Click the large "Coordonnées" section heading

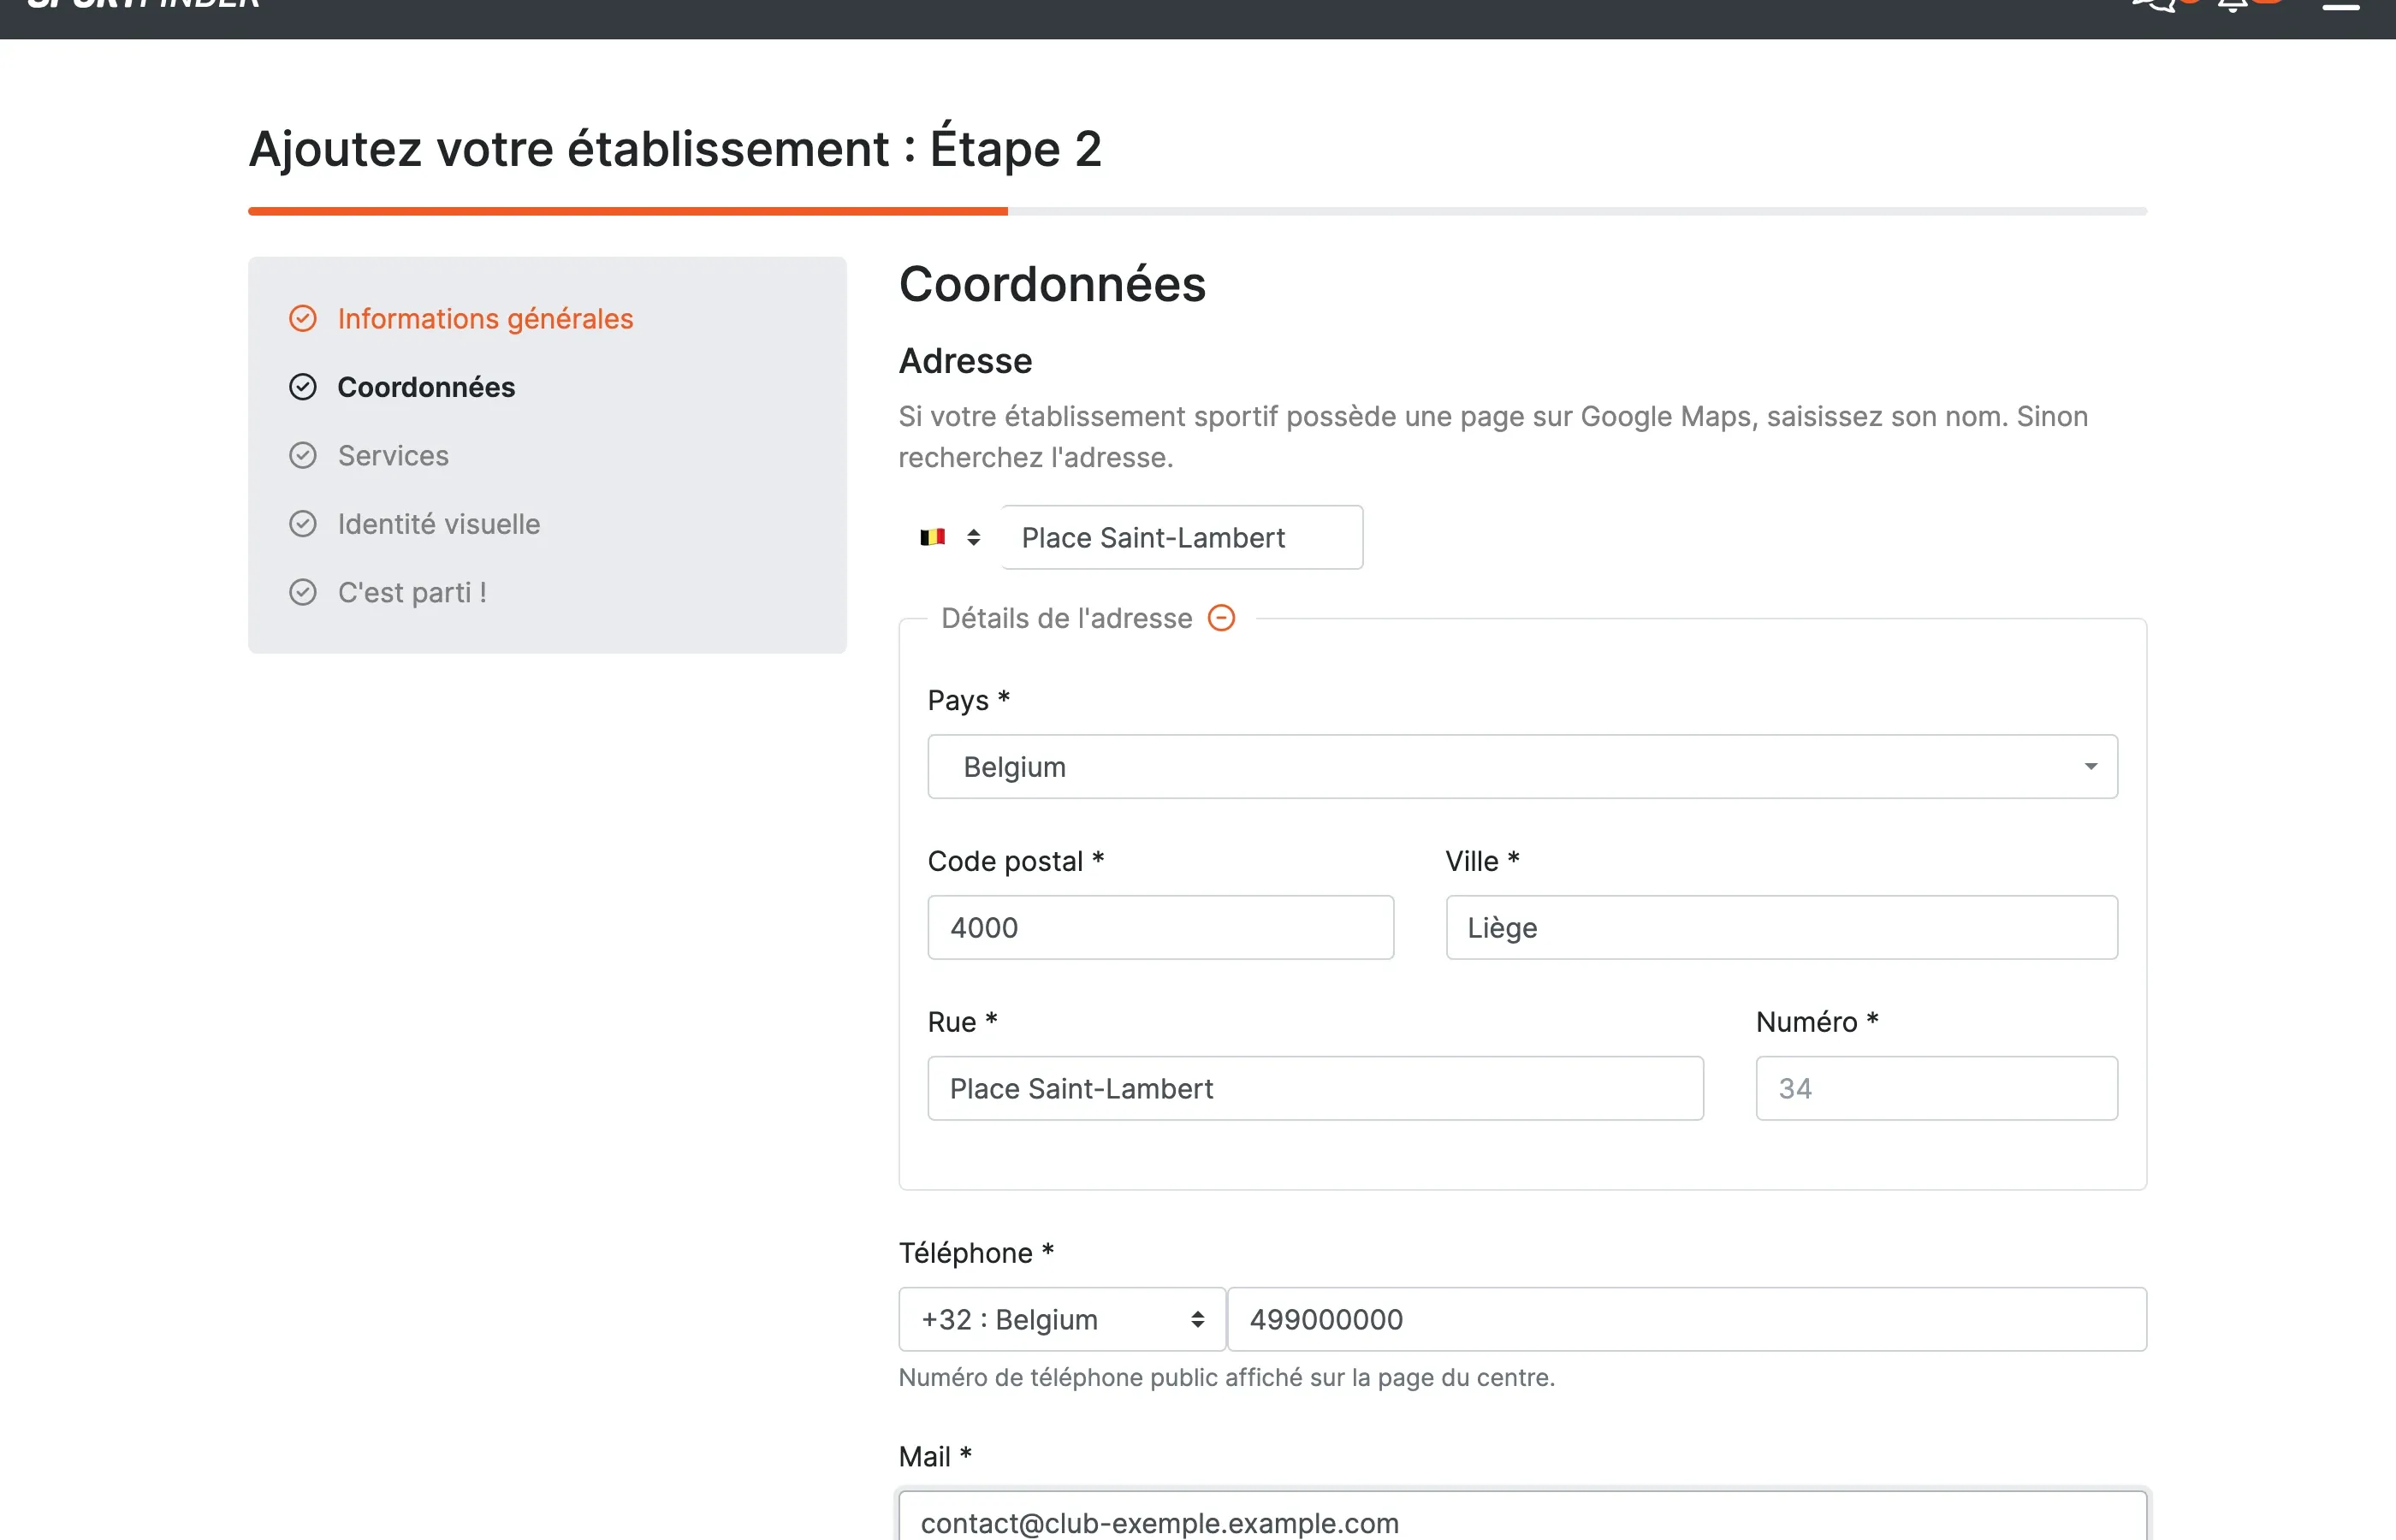point(1052,284)
